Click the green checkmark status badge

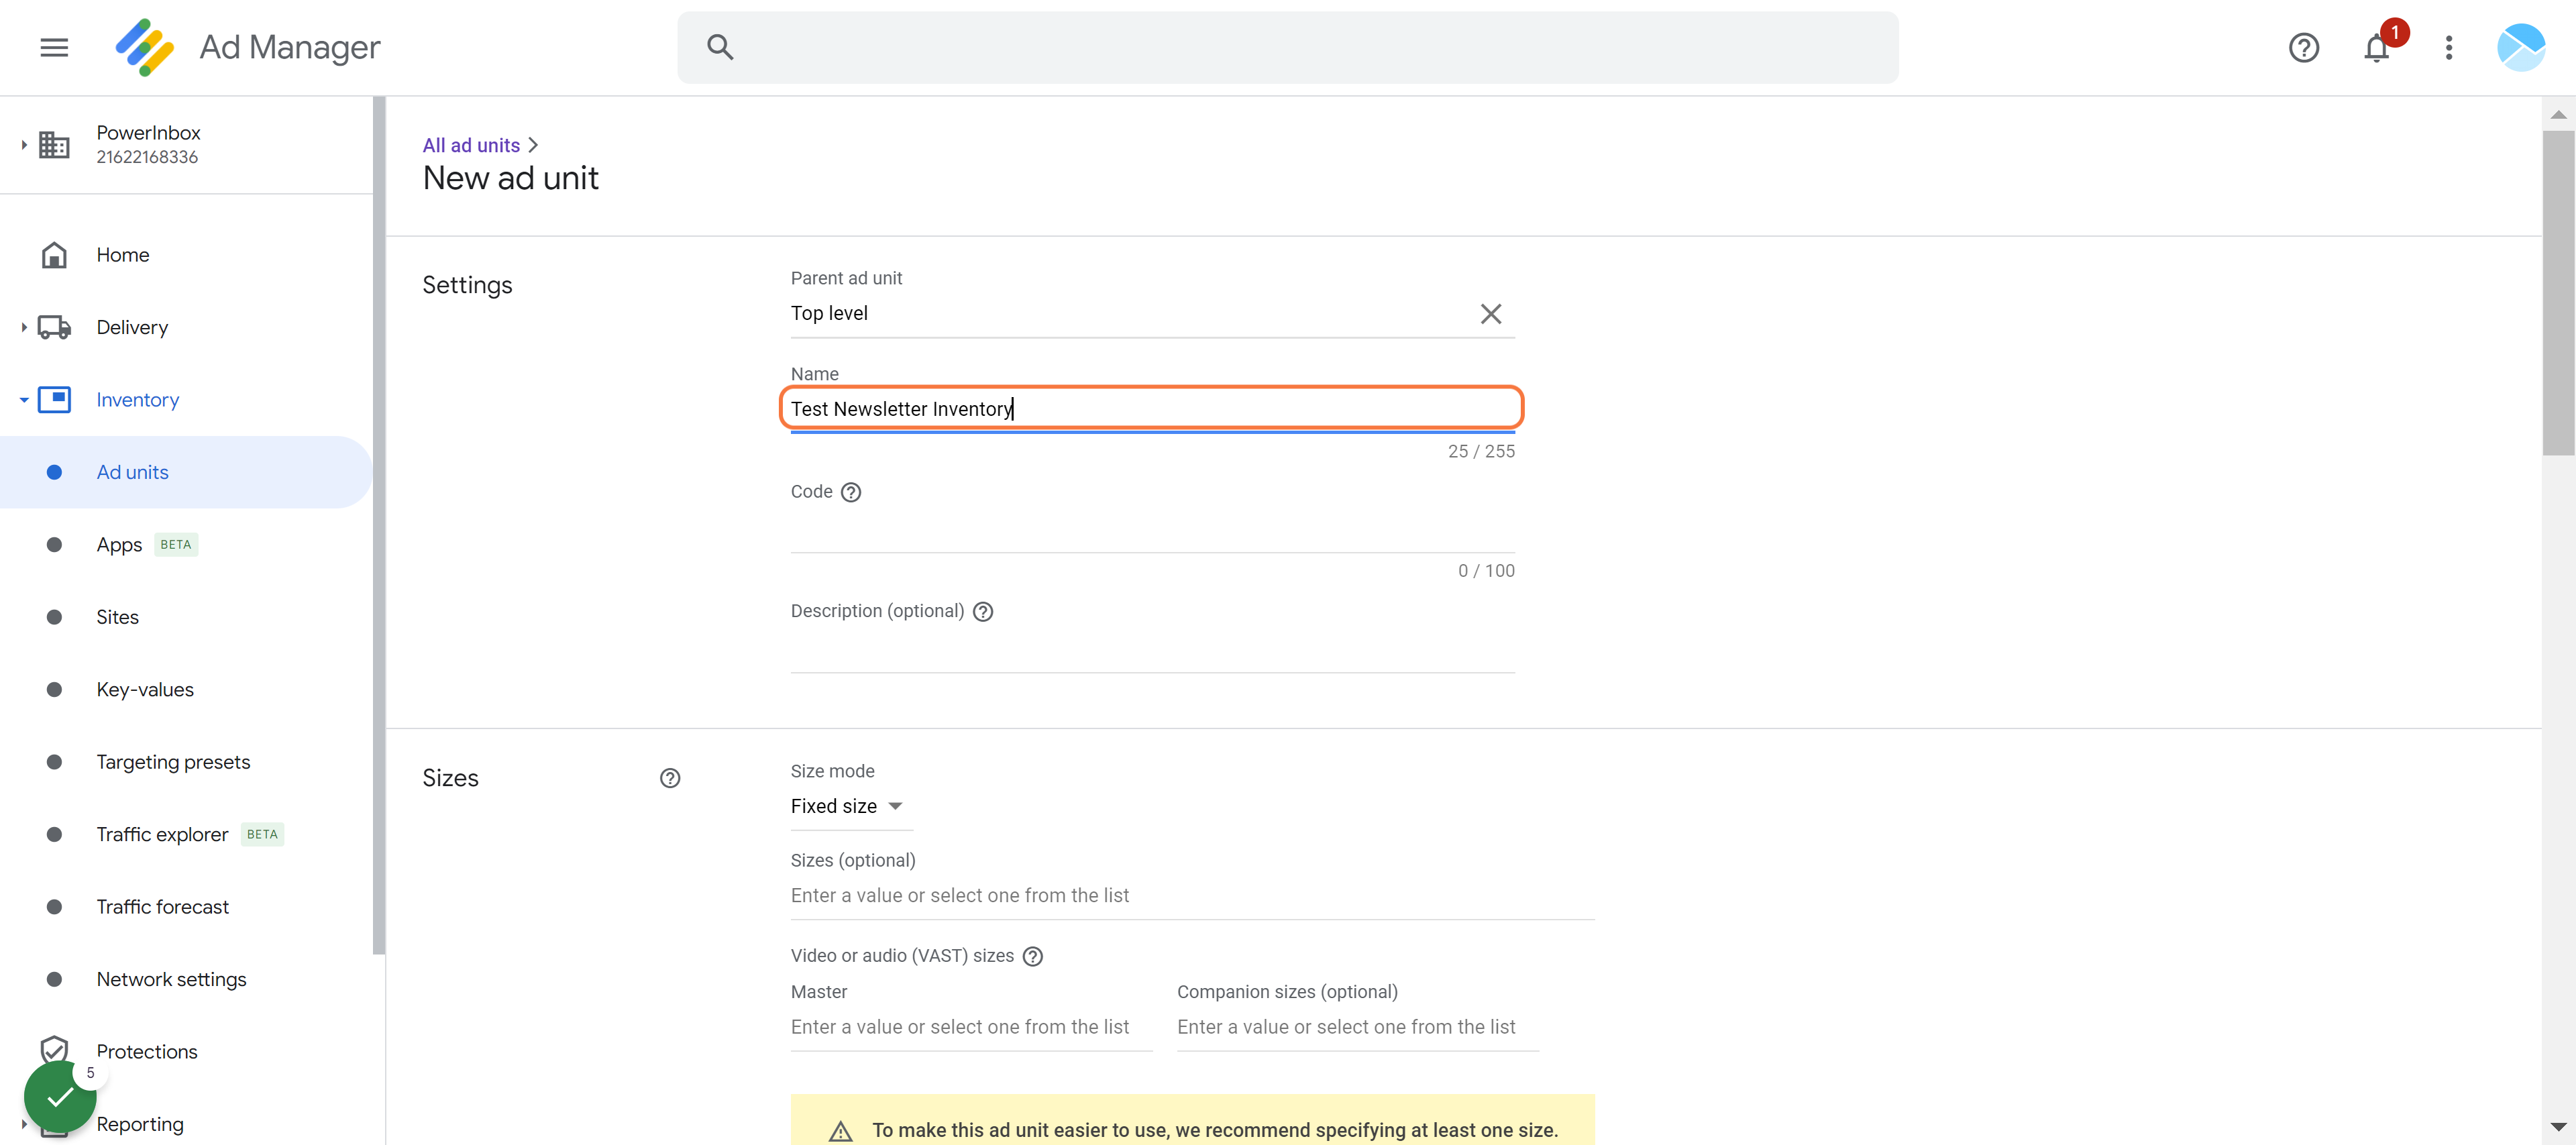tap(60, 1096)
